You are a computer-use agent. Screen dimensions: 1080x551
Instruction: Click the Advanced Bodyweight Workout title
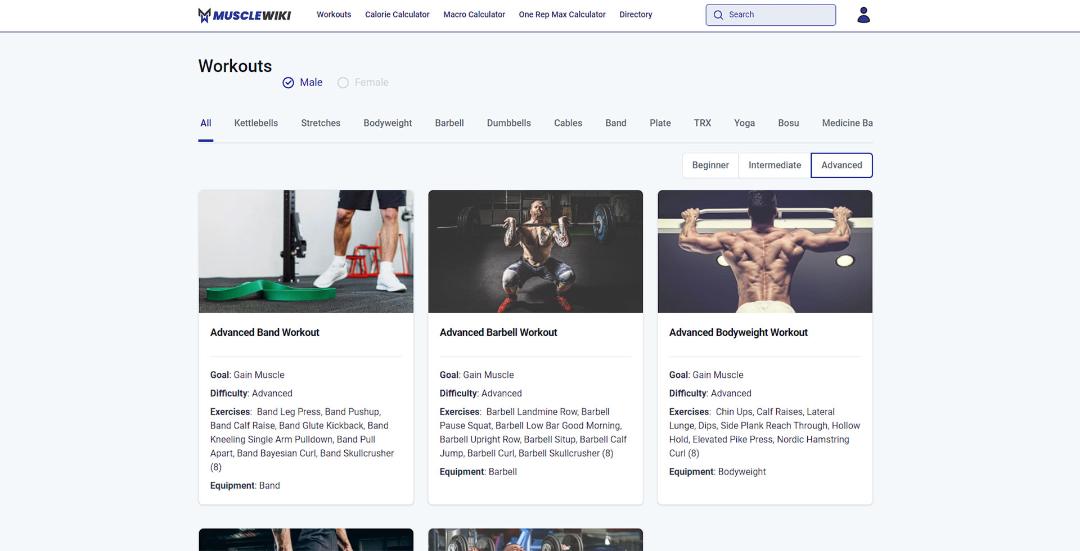tap(738, 333)
